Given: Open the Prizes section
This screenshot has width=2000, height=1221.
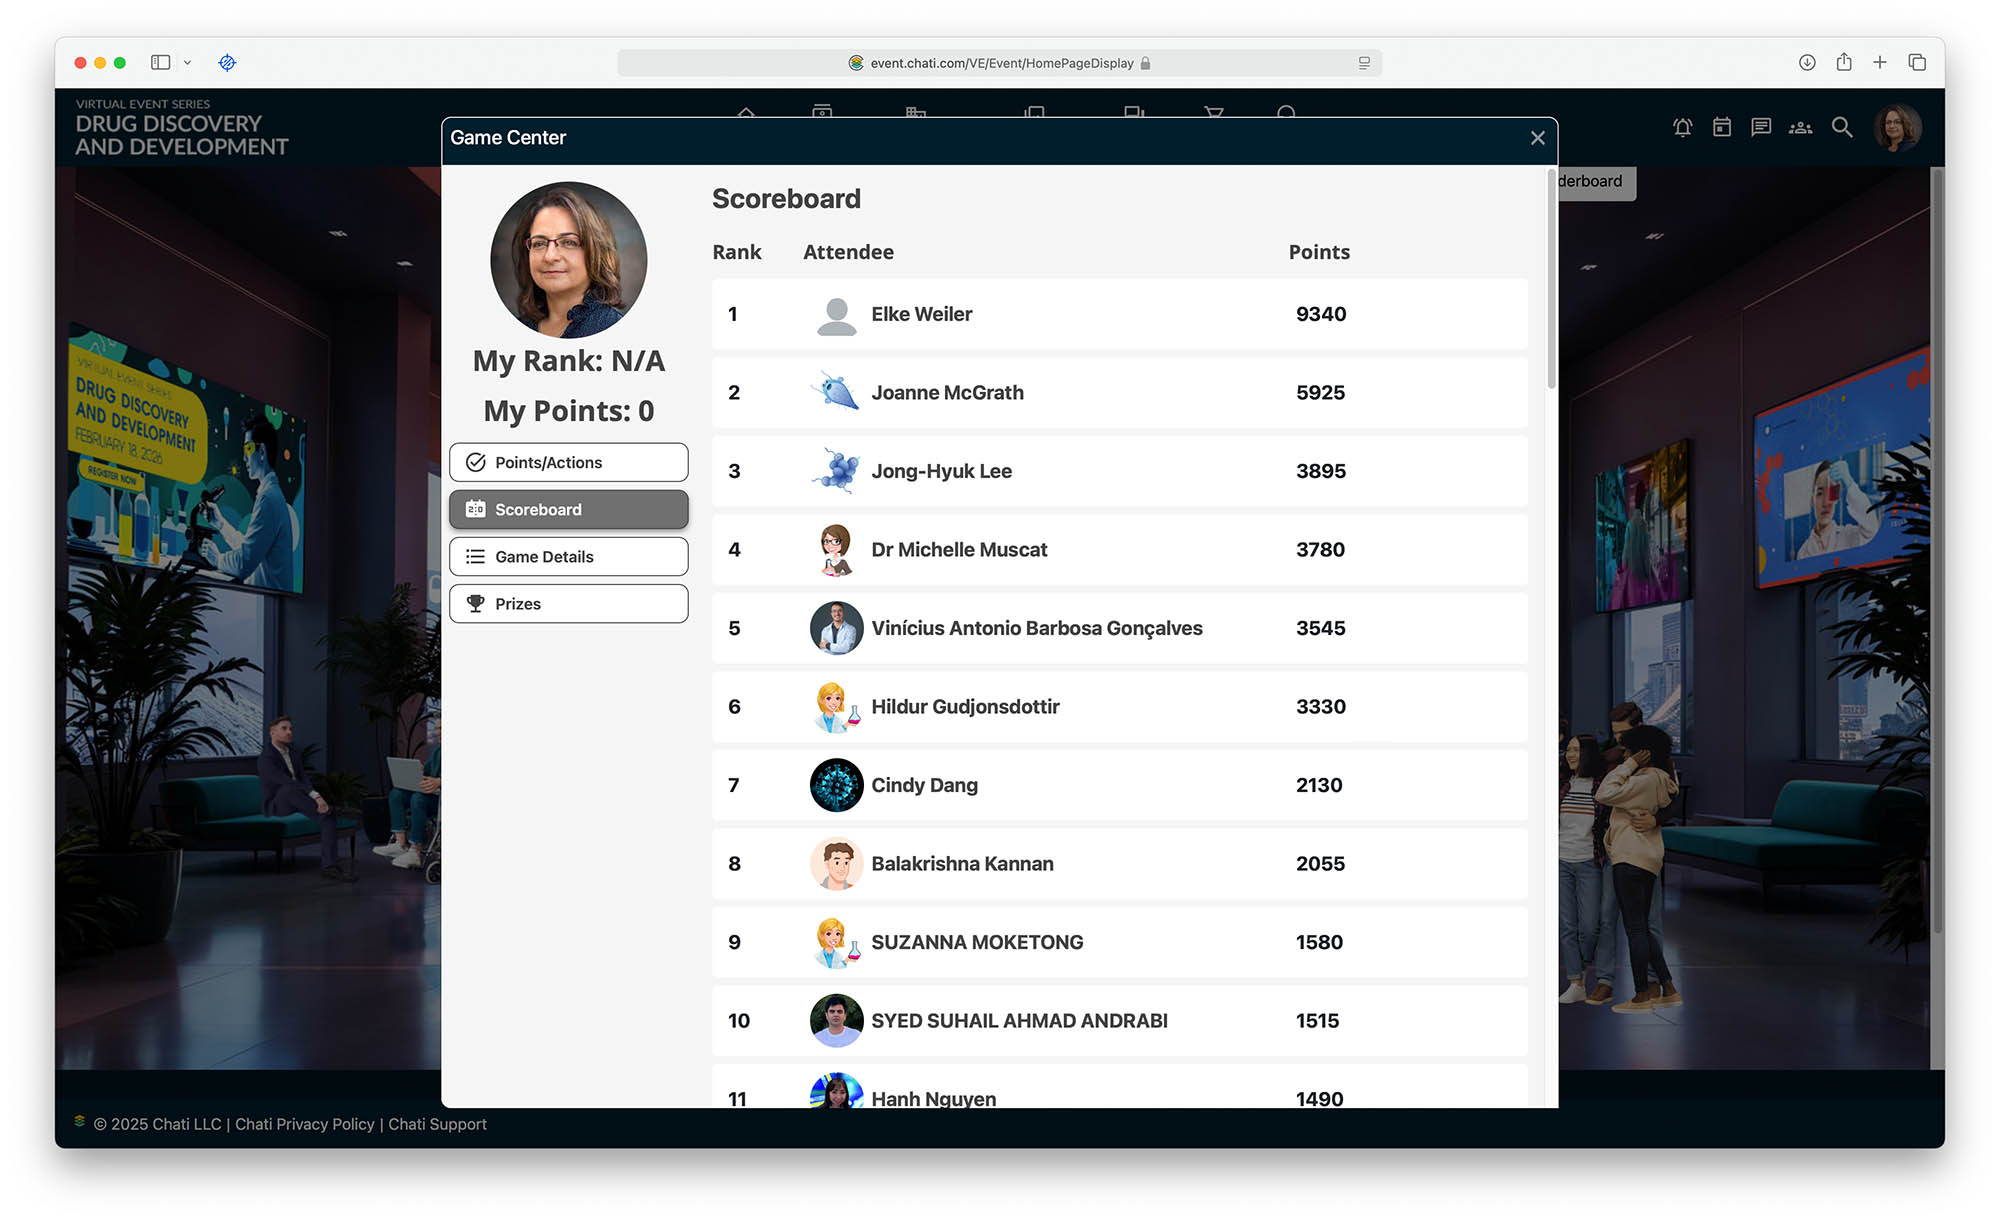Looking at the screenshot, I should (x=568, y=603).
